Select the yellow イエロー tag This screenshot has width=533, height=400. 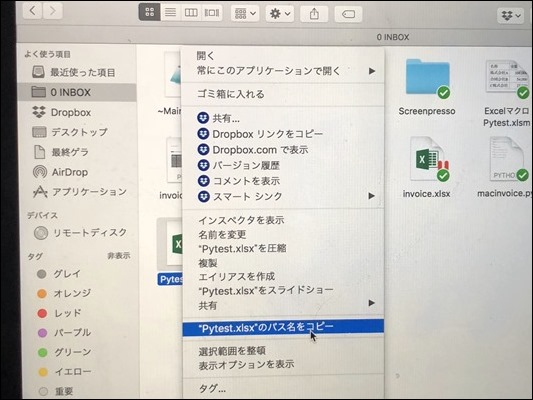click(65, 372)
